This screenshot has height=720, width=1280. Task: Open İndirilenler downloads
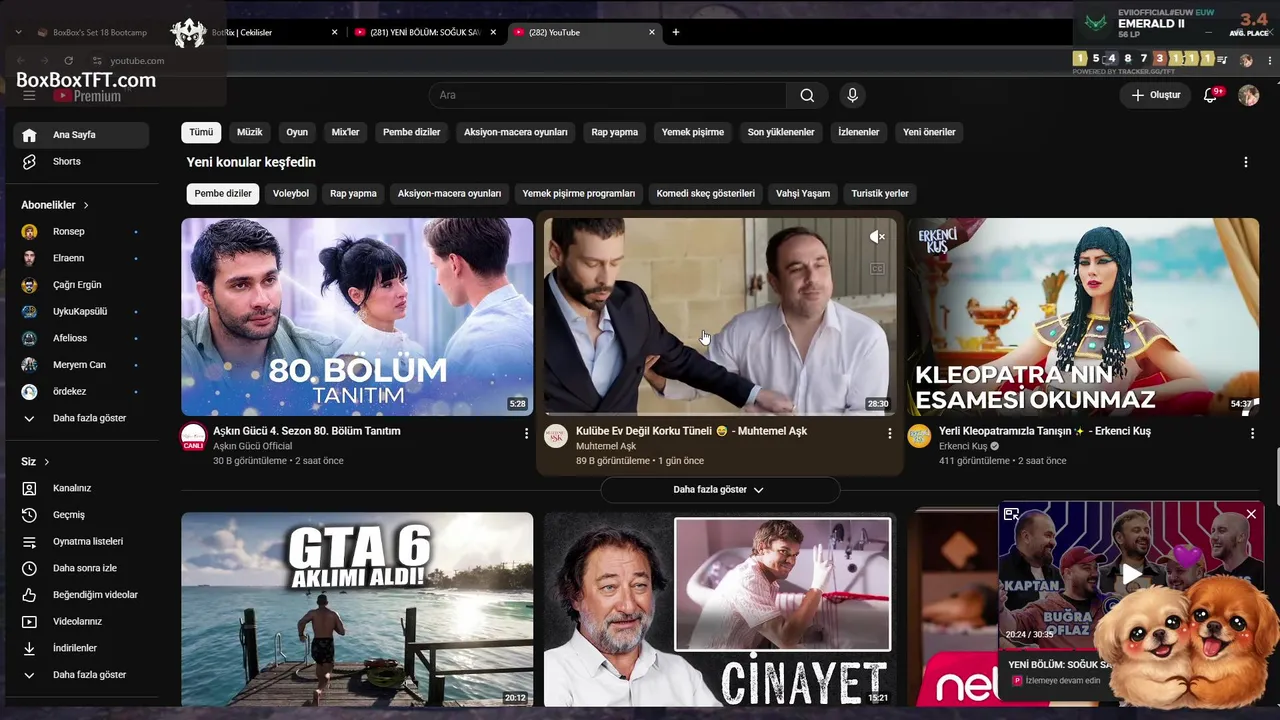81,648
